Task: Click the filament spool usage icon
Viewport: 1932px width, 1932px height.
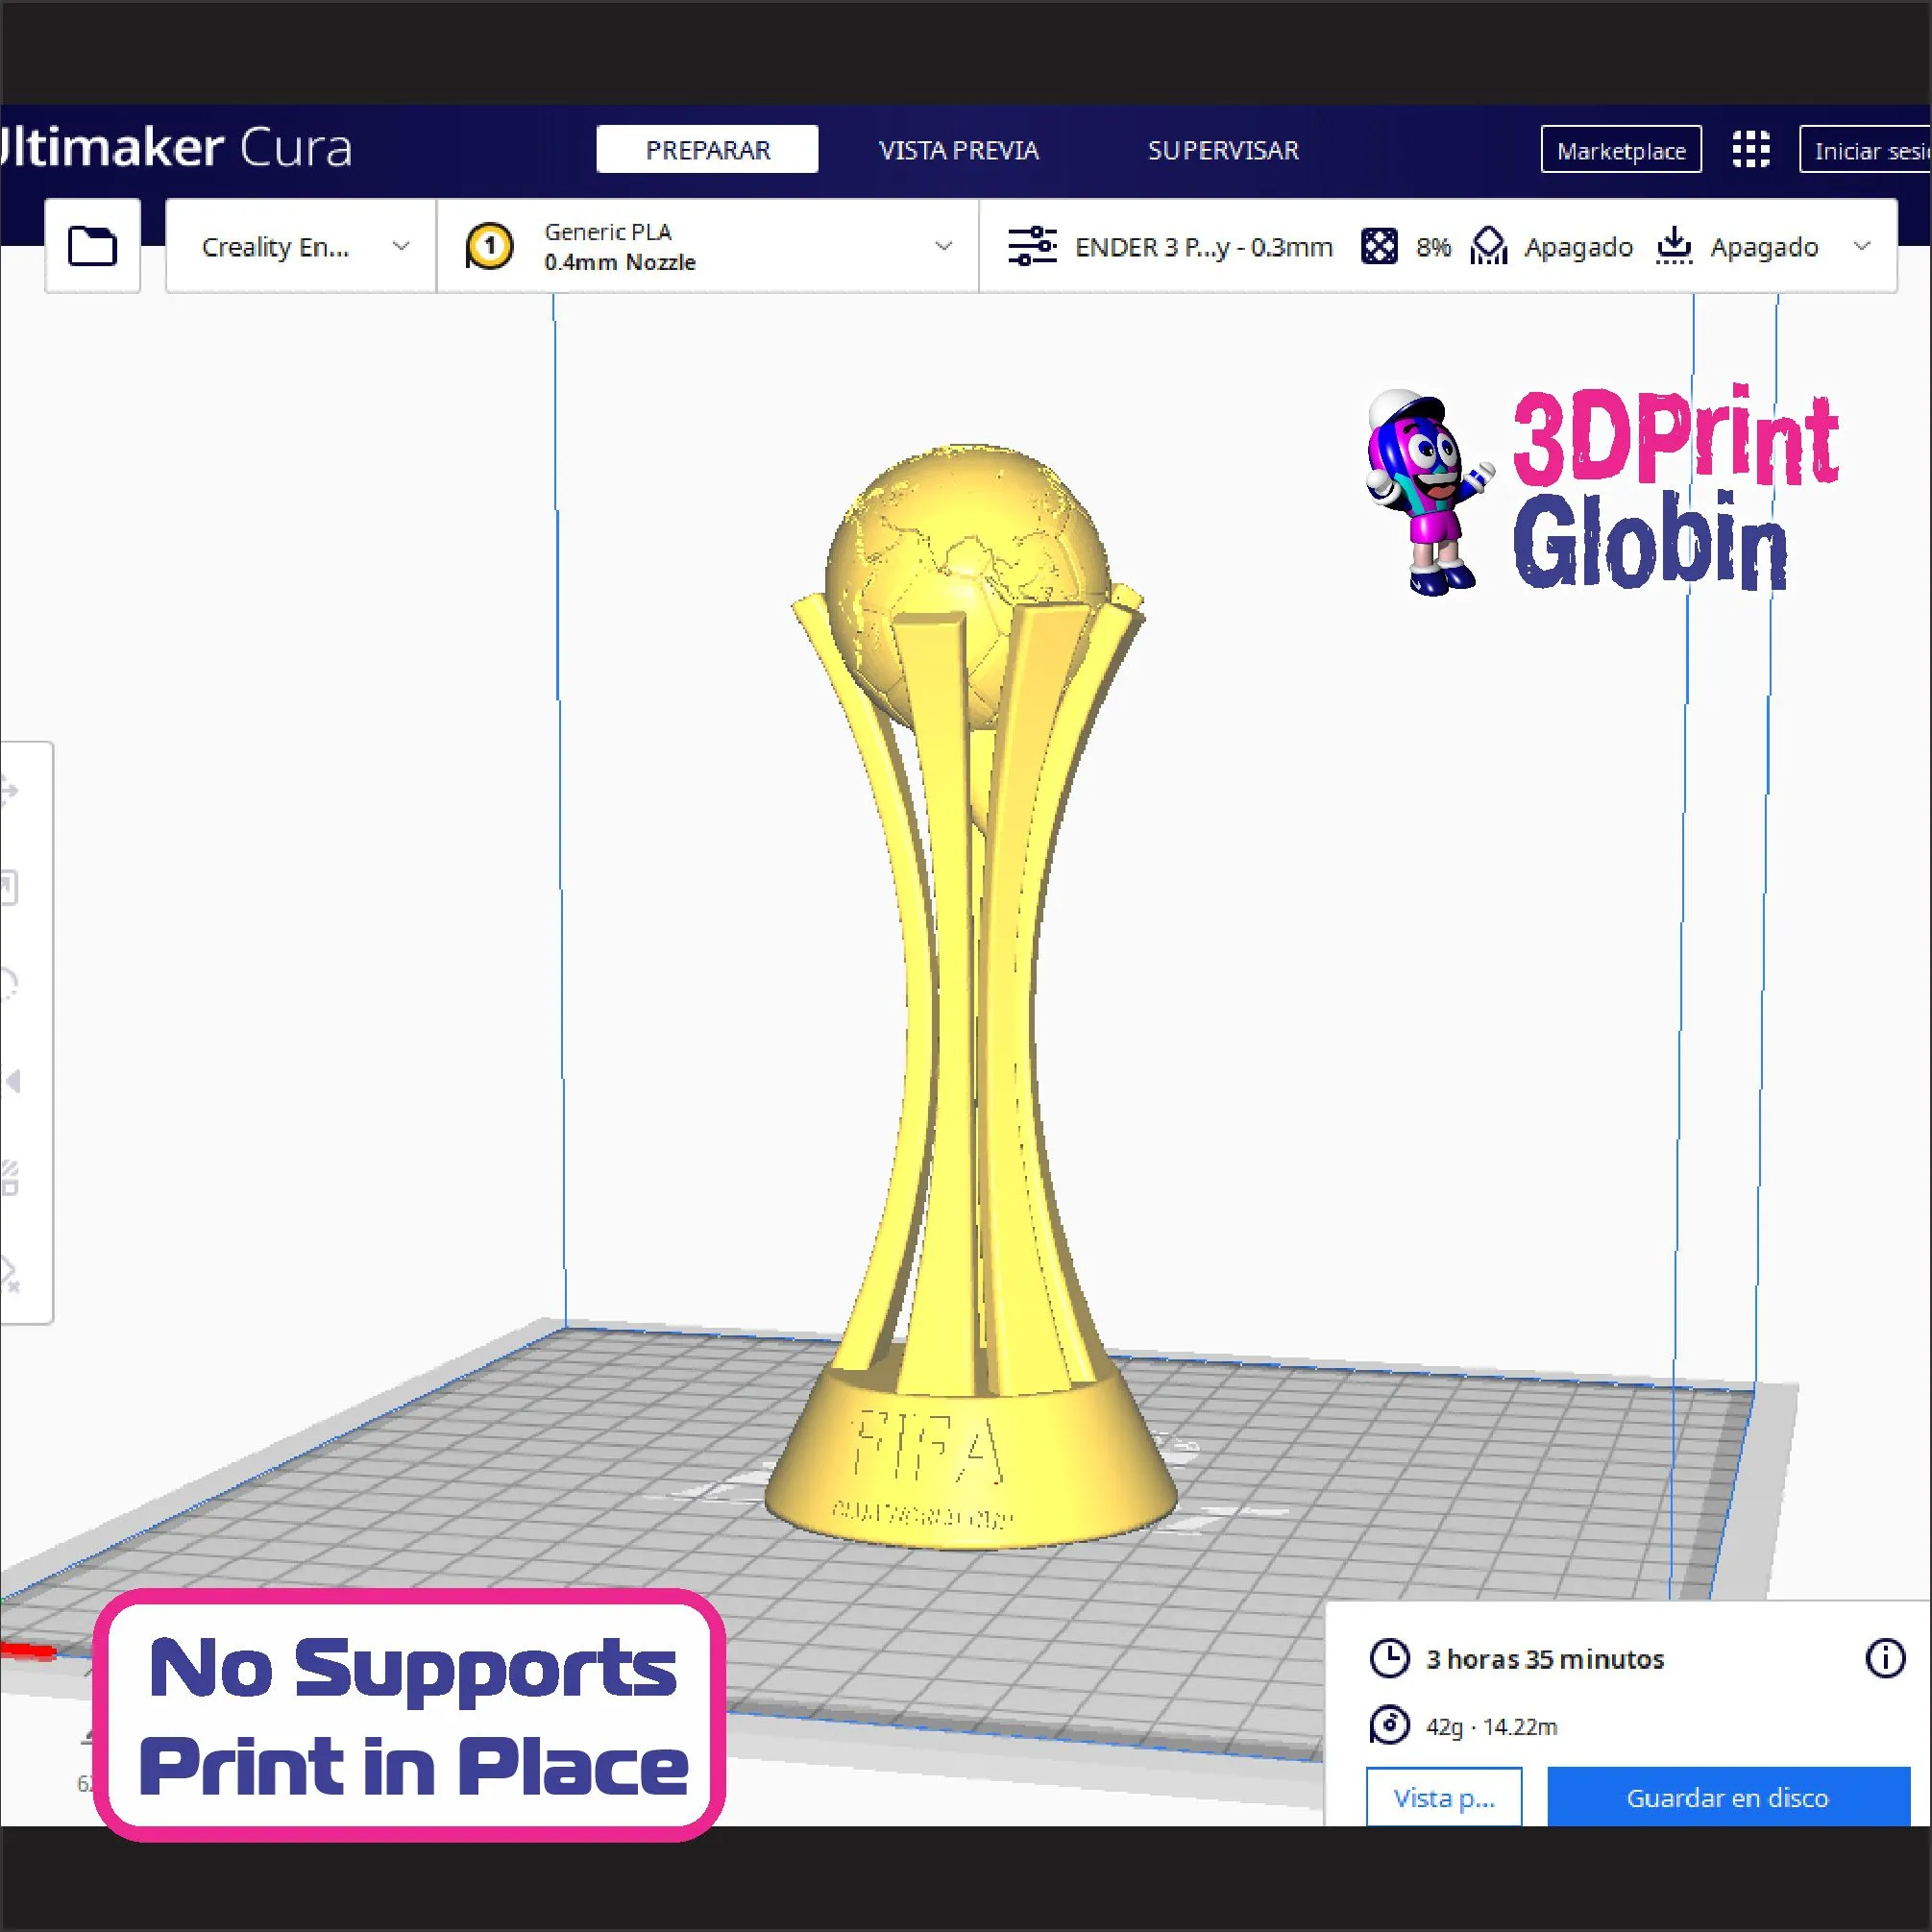Action: click(1389, 1725)
